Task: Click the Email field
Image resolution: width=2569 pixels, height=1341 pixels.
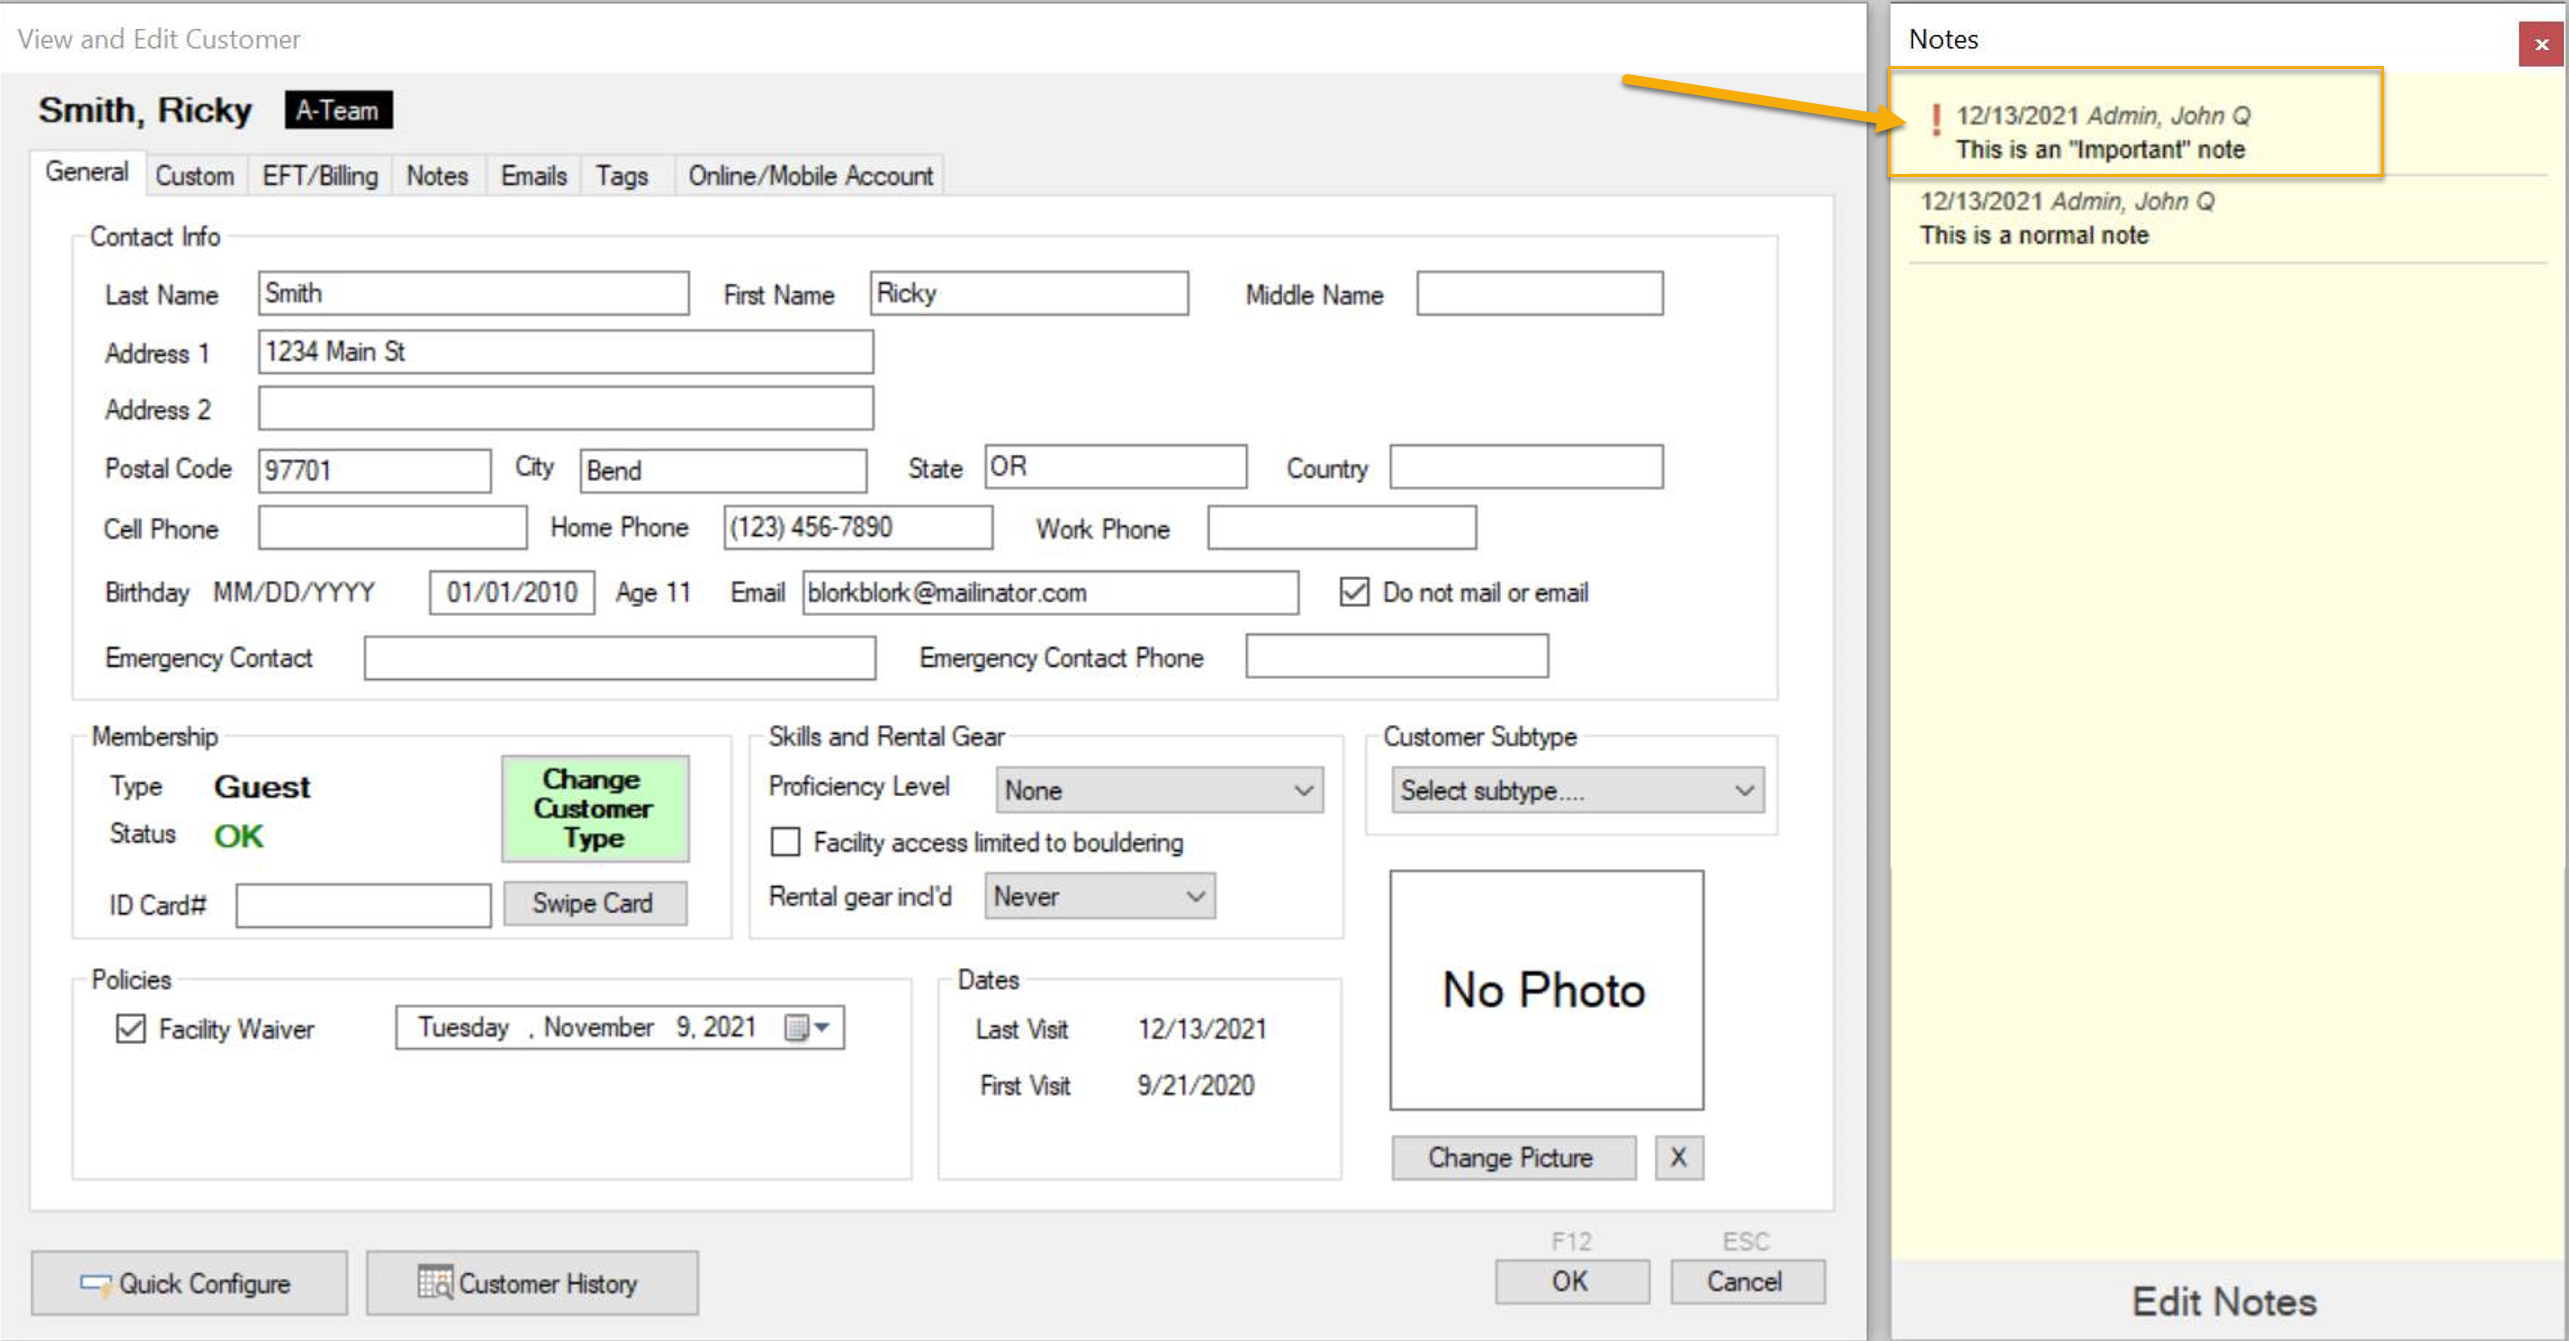Action: [1049, 592]
